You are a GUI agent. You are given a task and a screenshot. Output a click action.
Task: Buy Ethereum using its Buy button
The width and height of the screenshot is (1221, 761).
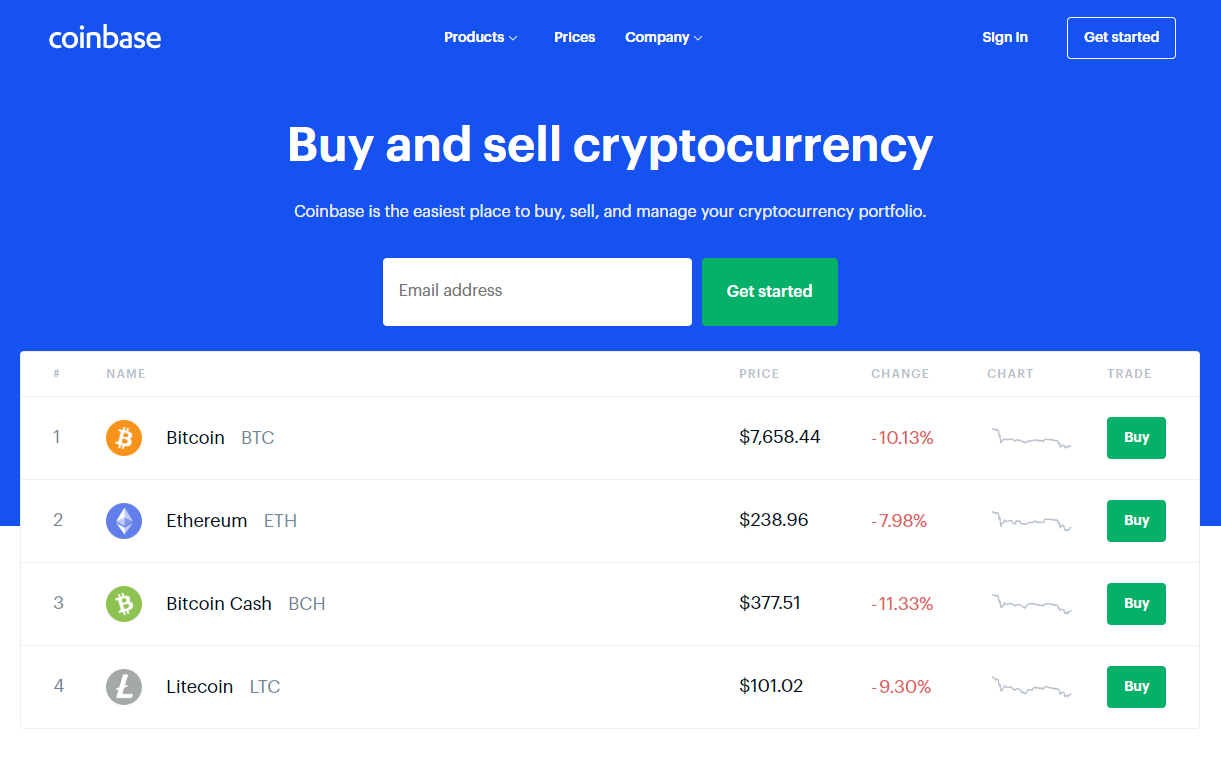(x=1136, y=520)
